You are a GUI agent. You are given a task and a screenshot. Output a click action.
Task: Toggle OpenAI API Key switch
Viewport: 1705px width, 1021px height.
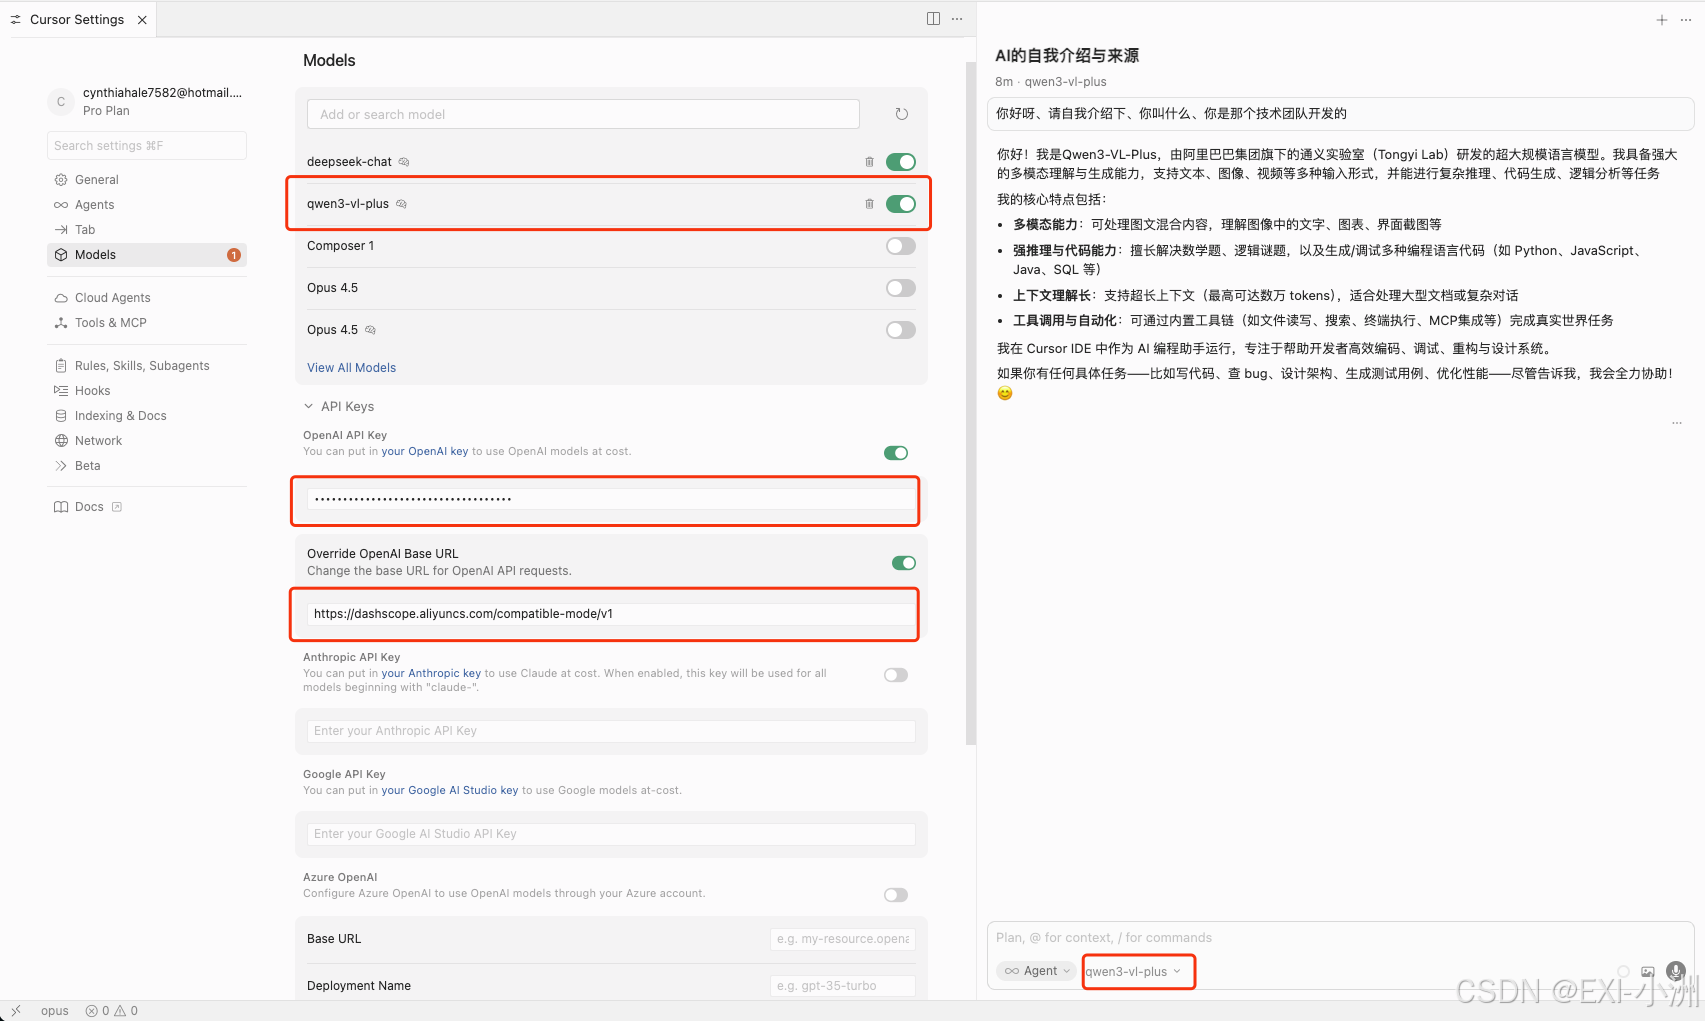click(896, 453)
